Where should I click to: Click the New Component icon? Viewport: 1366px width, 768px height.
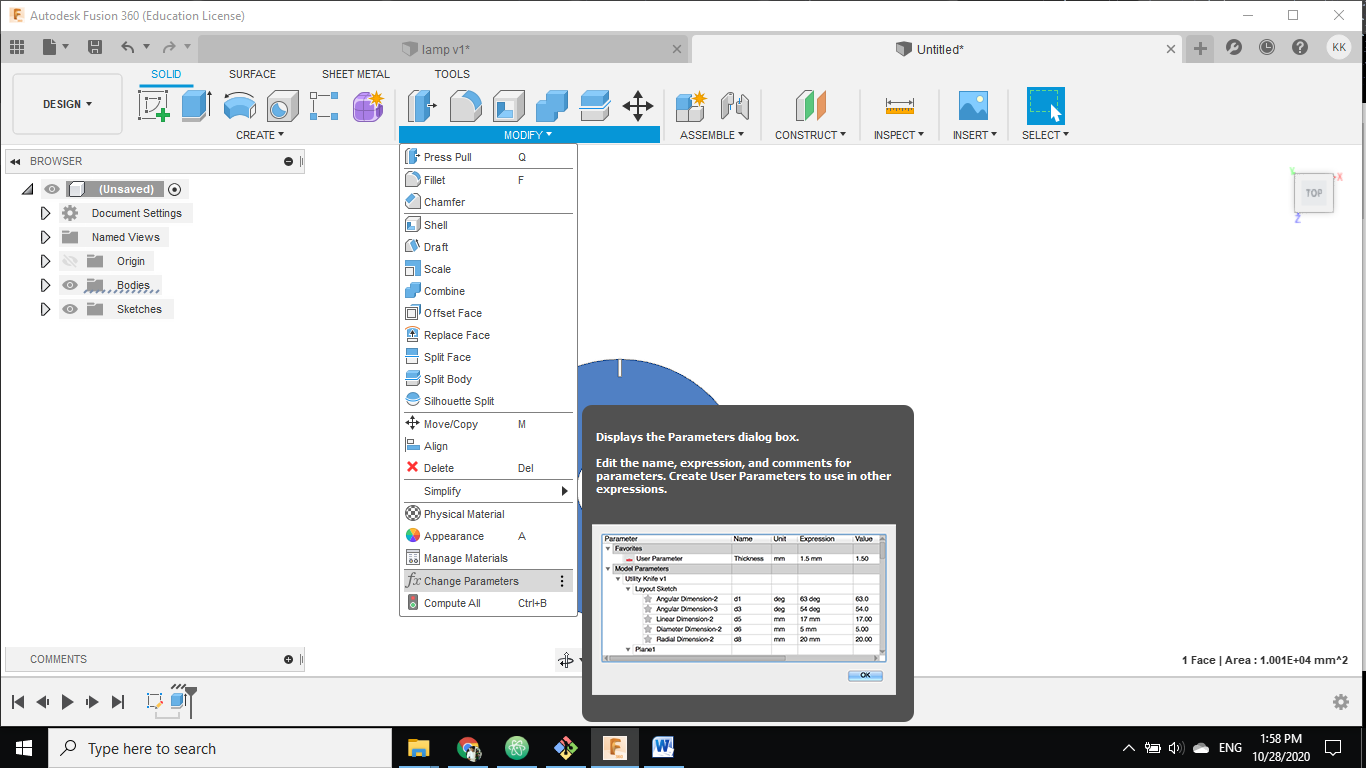[691, 105]
